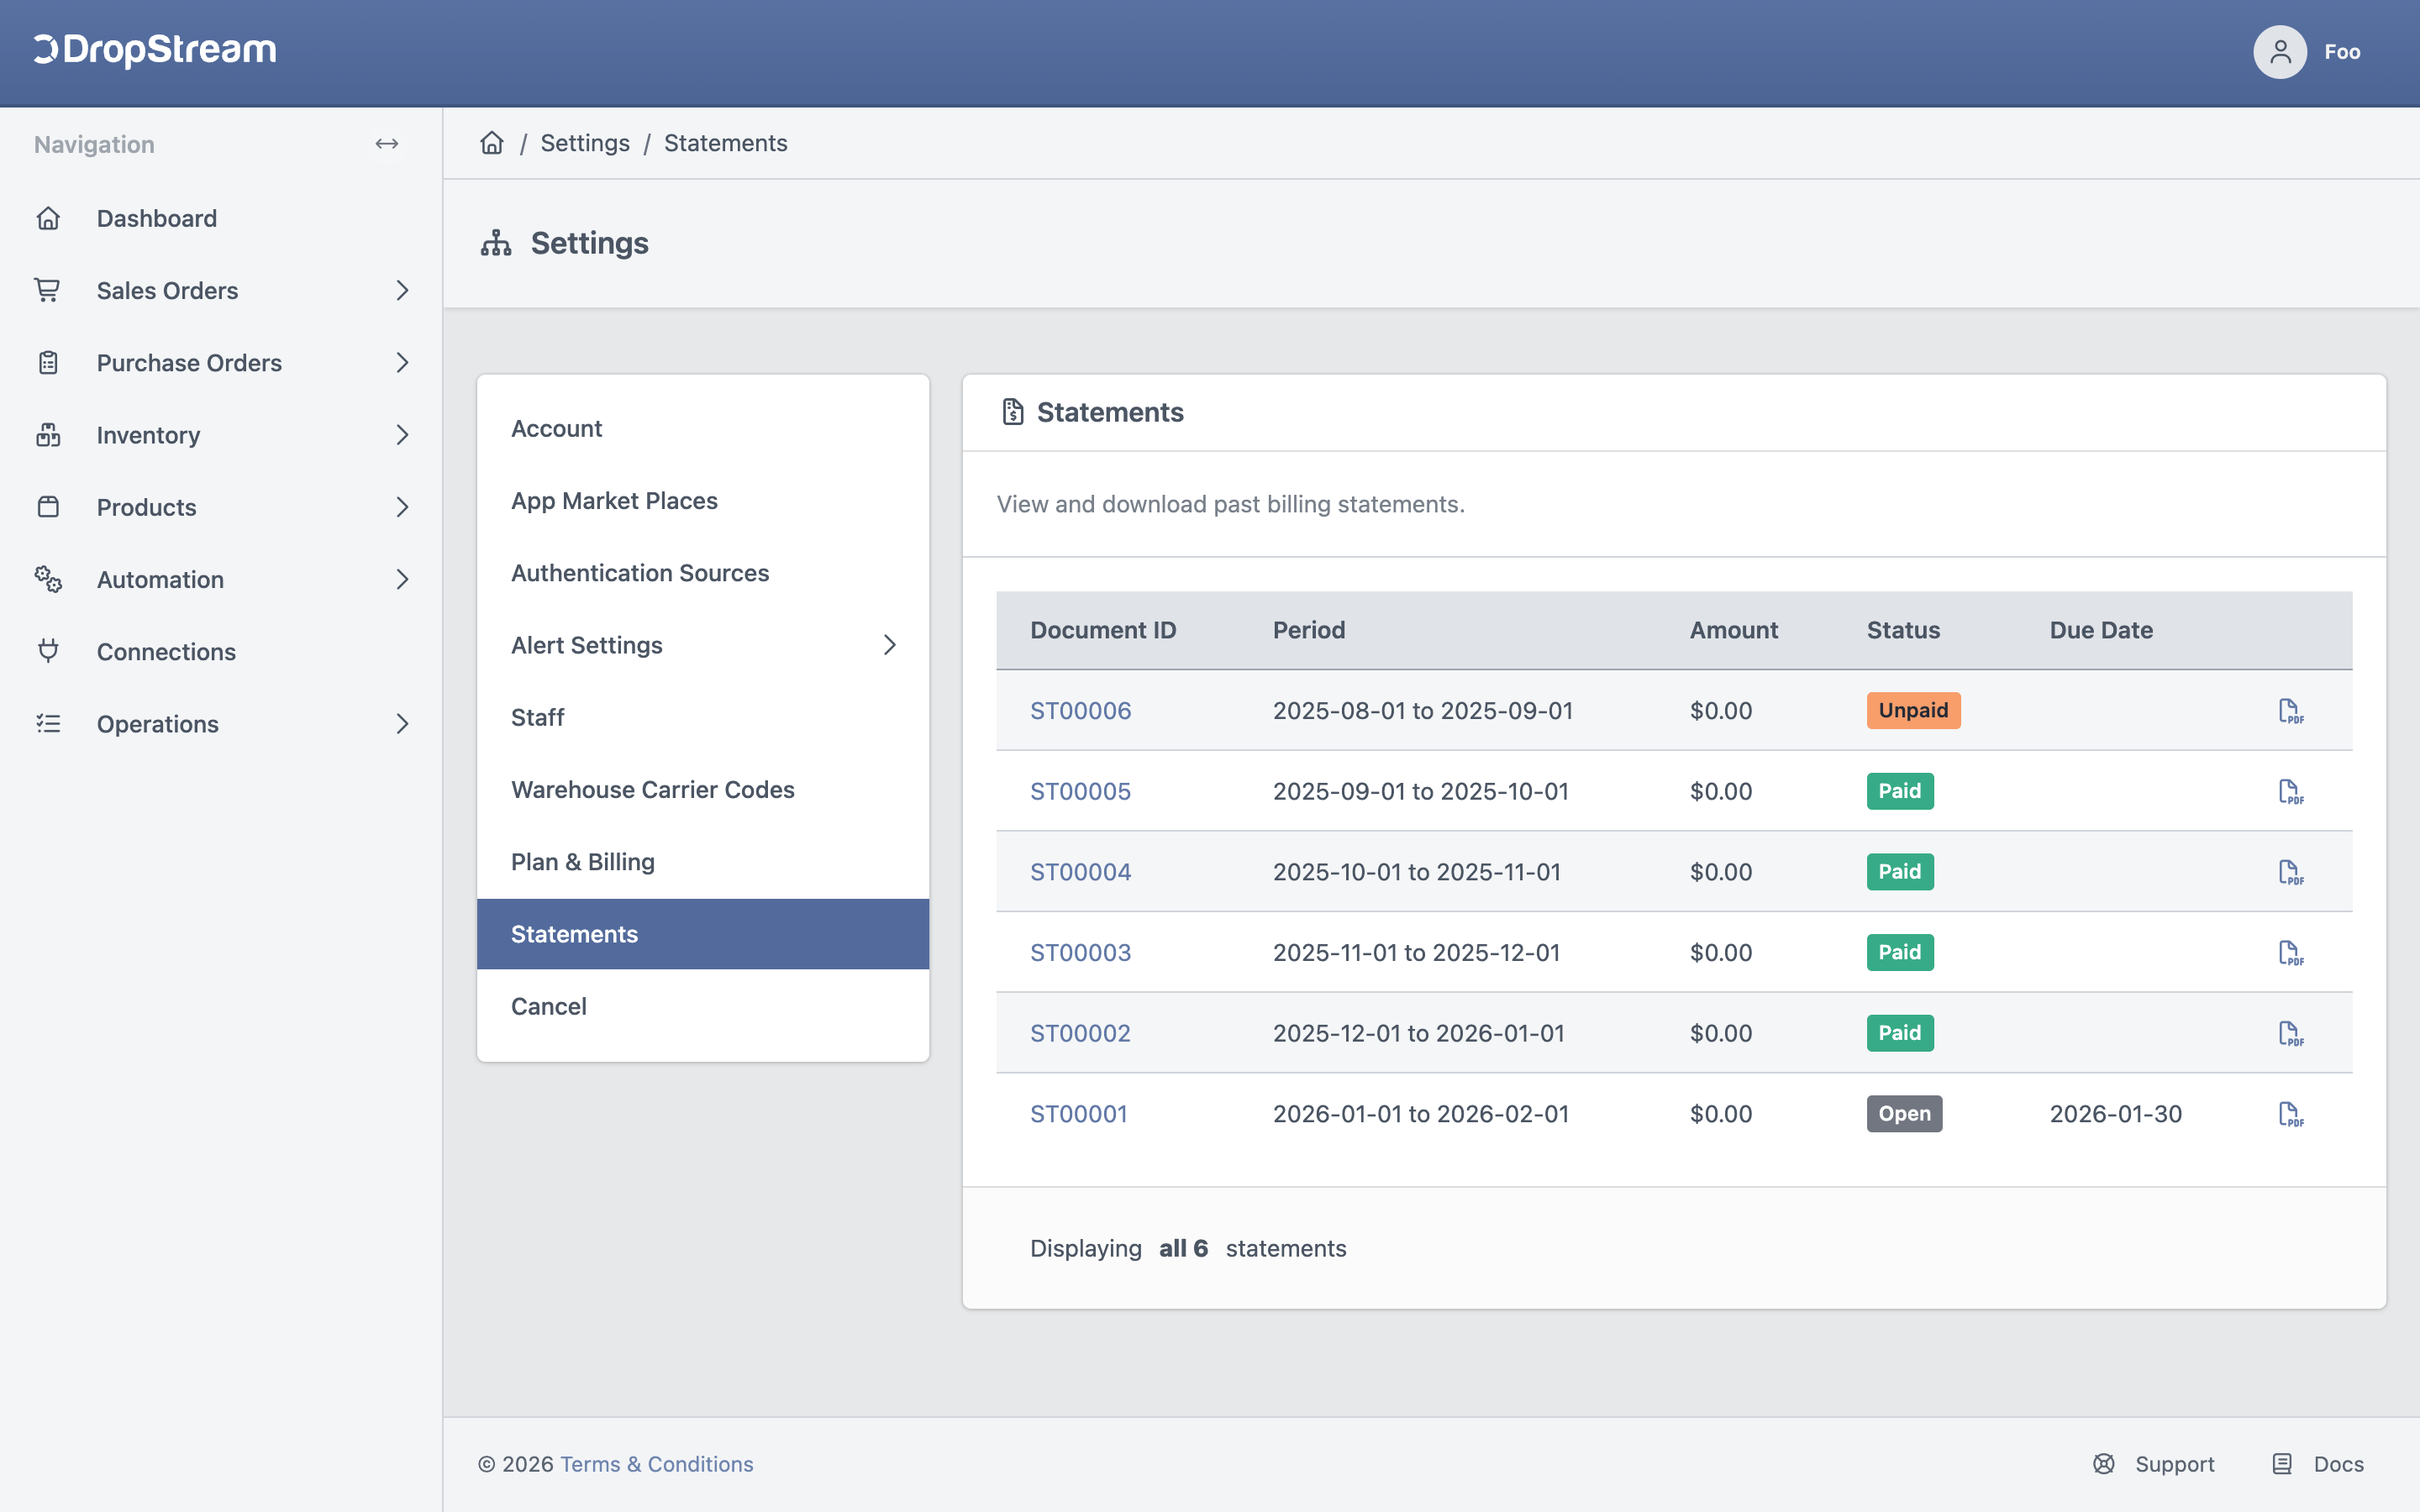
Task: Click the Unpaid status badge
Action: click(1913, 711)
